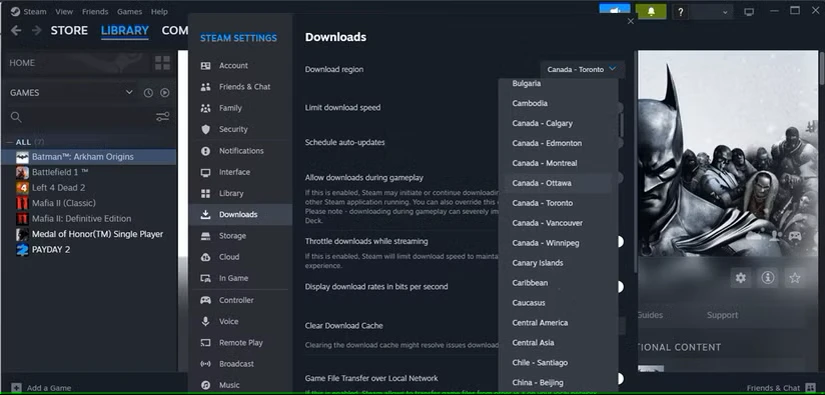
Task: Click the ready-to-play filter icon
Action: 165,93
